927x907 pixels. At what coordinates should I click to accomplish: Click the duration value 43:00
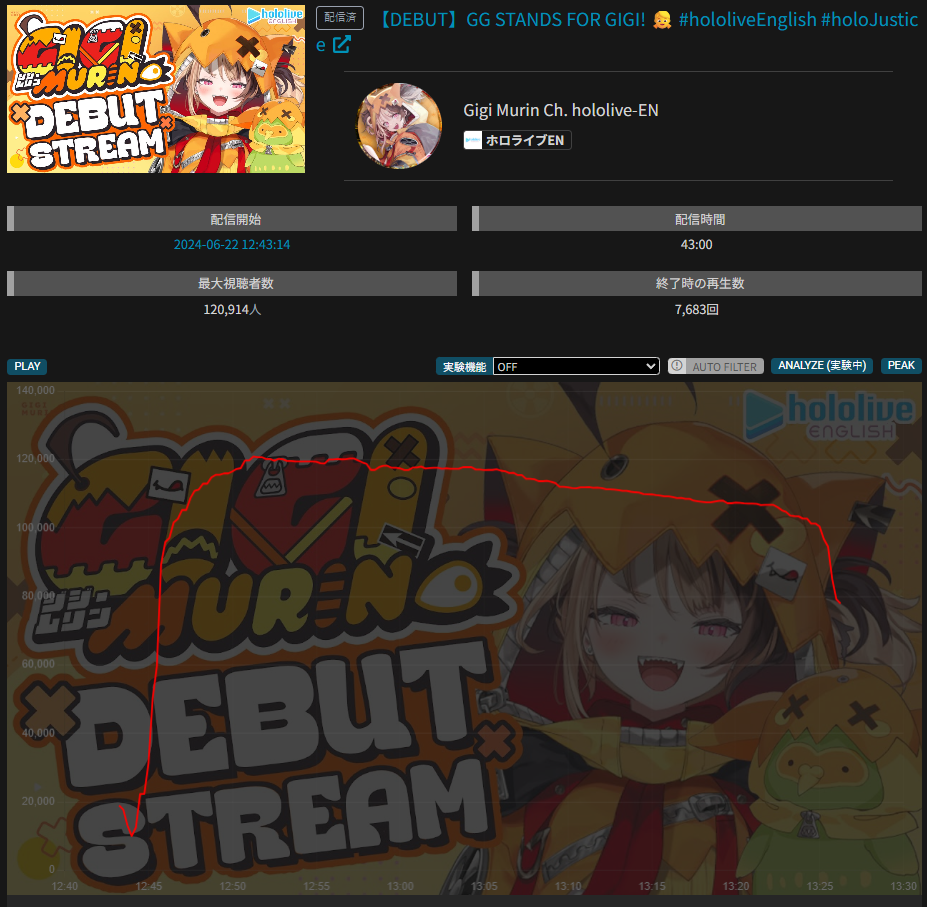pyautogui.click(x=696, y=244)
